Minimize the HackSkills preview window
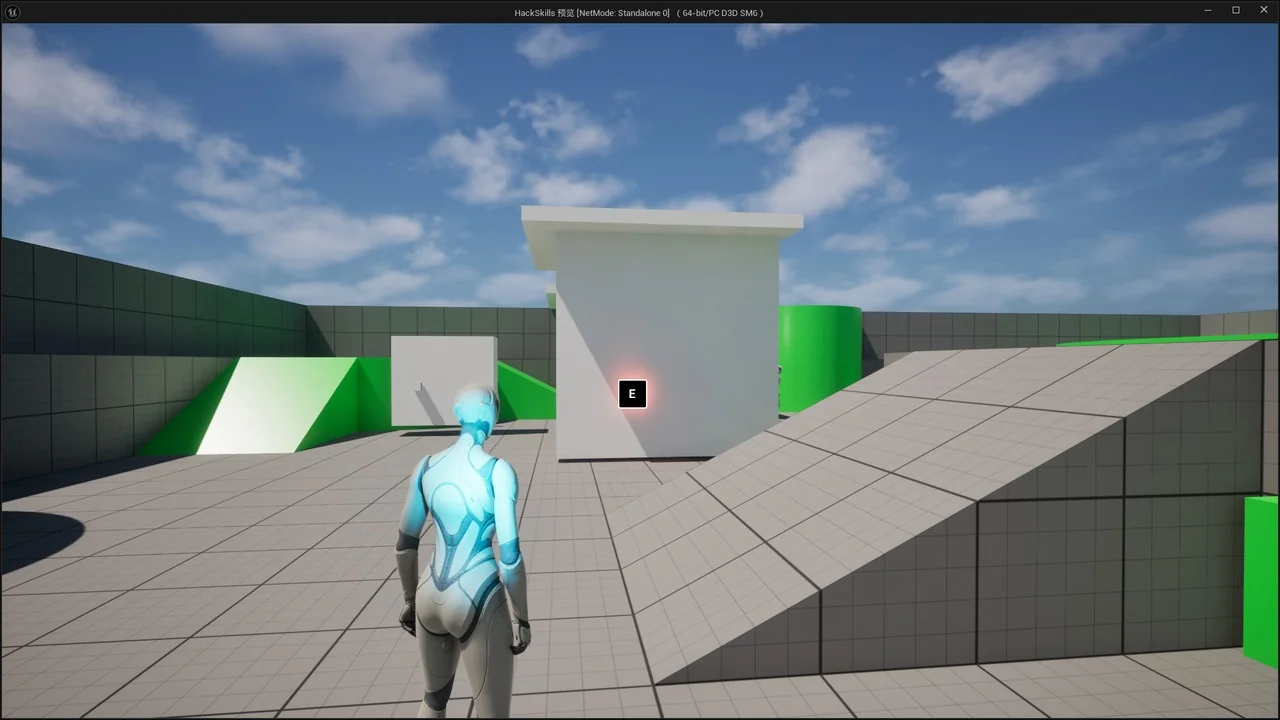Image resolution: width=1280 pixels, height=720 pixels. click(1208, 11)
